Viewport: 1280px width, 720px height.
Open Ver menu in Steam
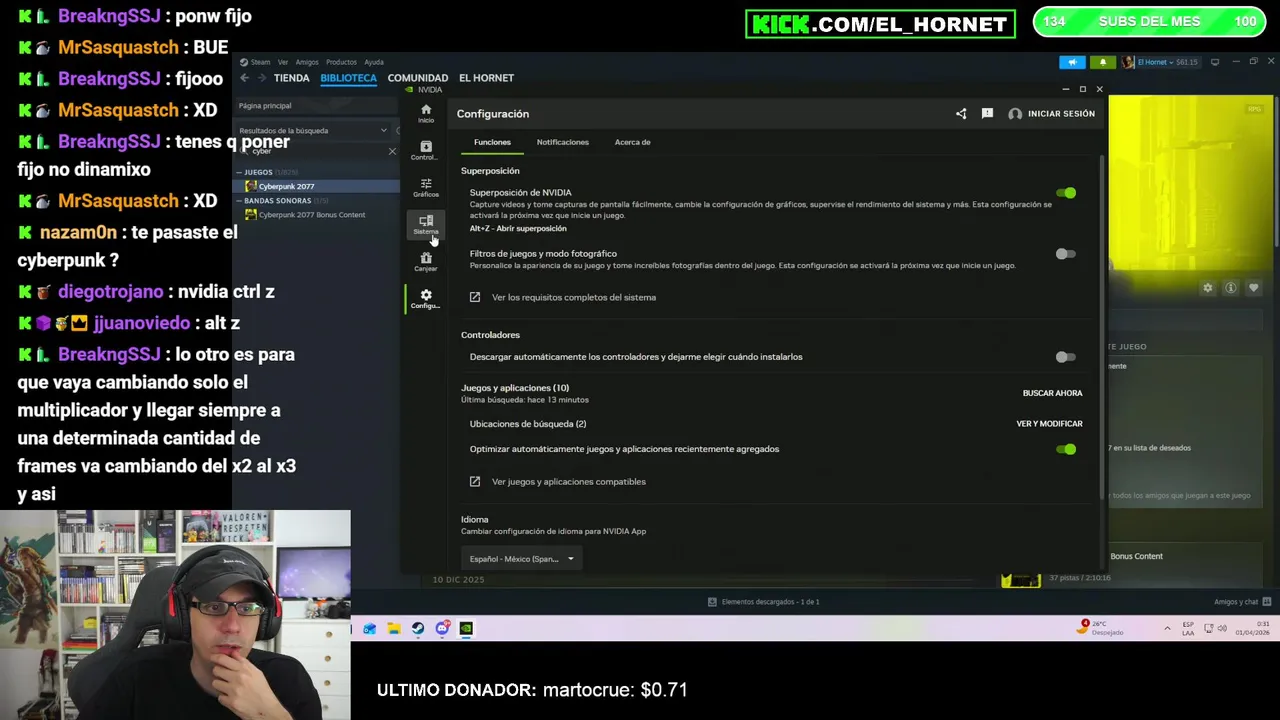click(x=283, y=62)
